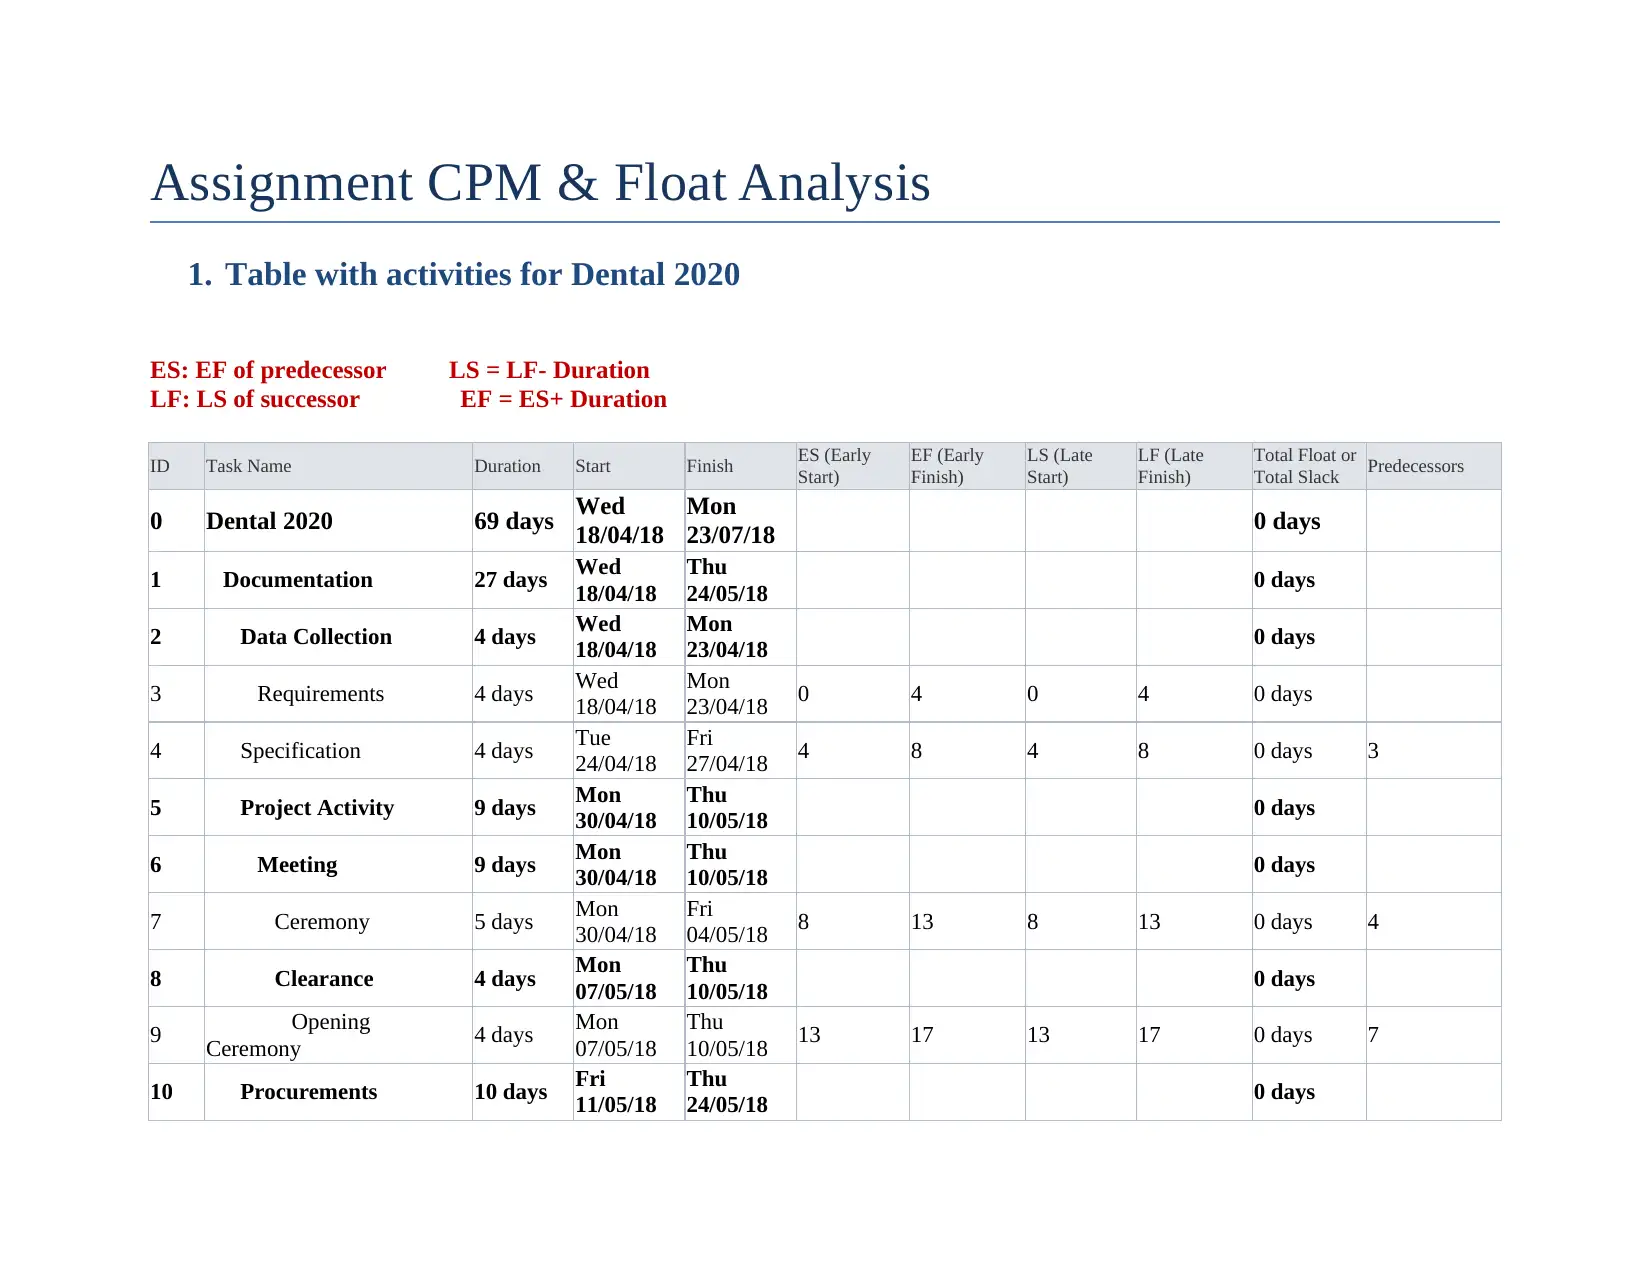The height and width of the screenshot is (1275, 1650).
Task: Click the 'ES: EF of predecessor' formula text
Action: point(268,370)
